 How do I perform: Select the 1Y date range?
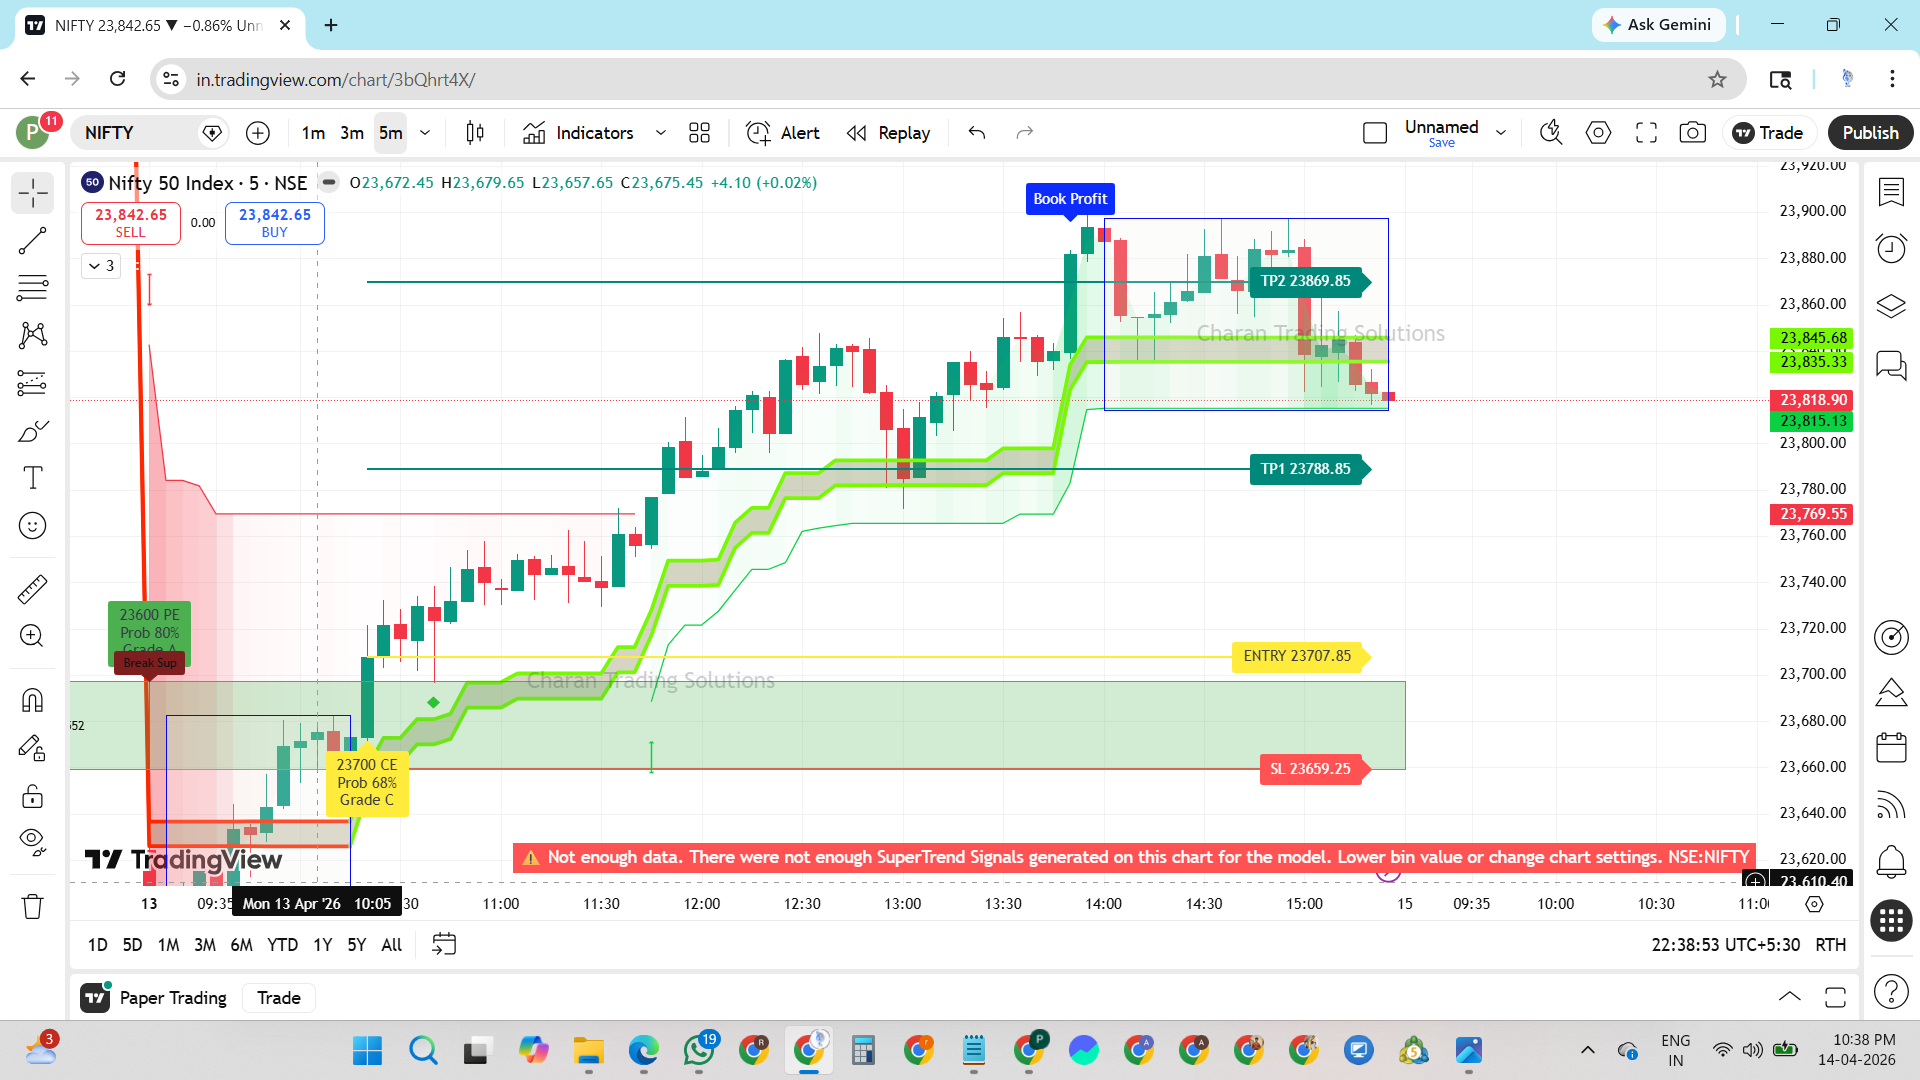coord(322,945)
